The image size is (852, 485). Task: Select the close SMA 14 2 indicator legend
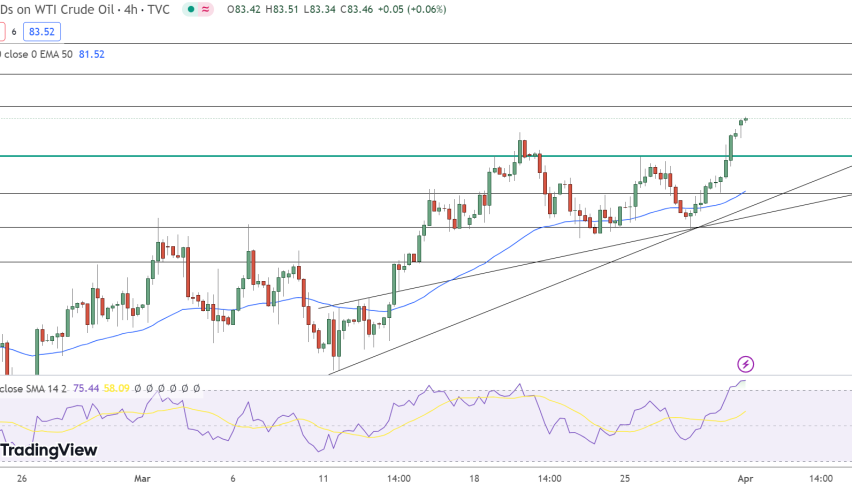[33, 388]
